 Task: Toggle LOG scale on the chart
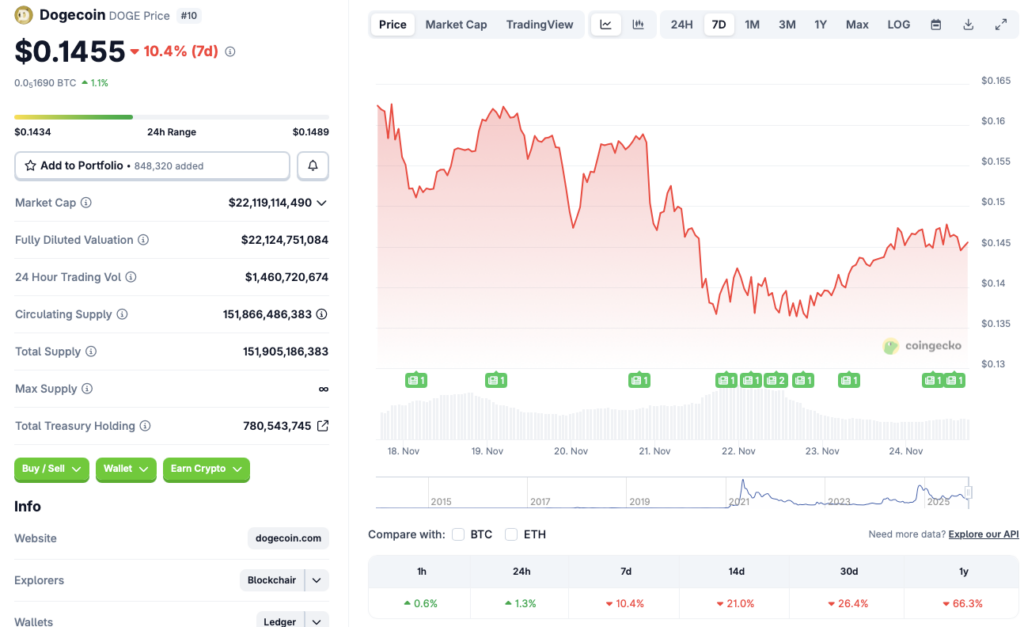click(x=897, y=24)
